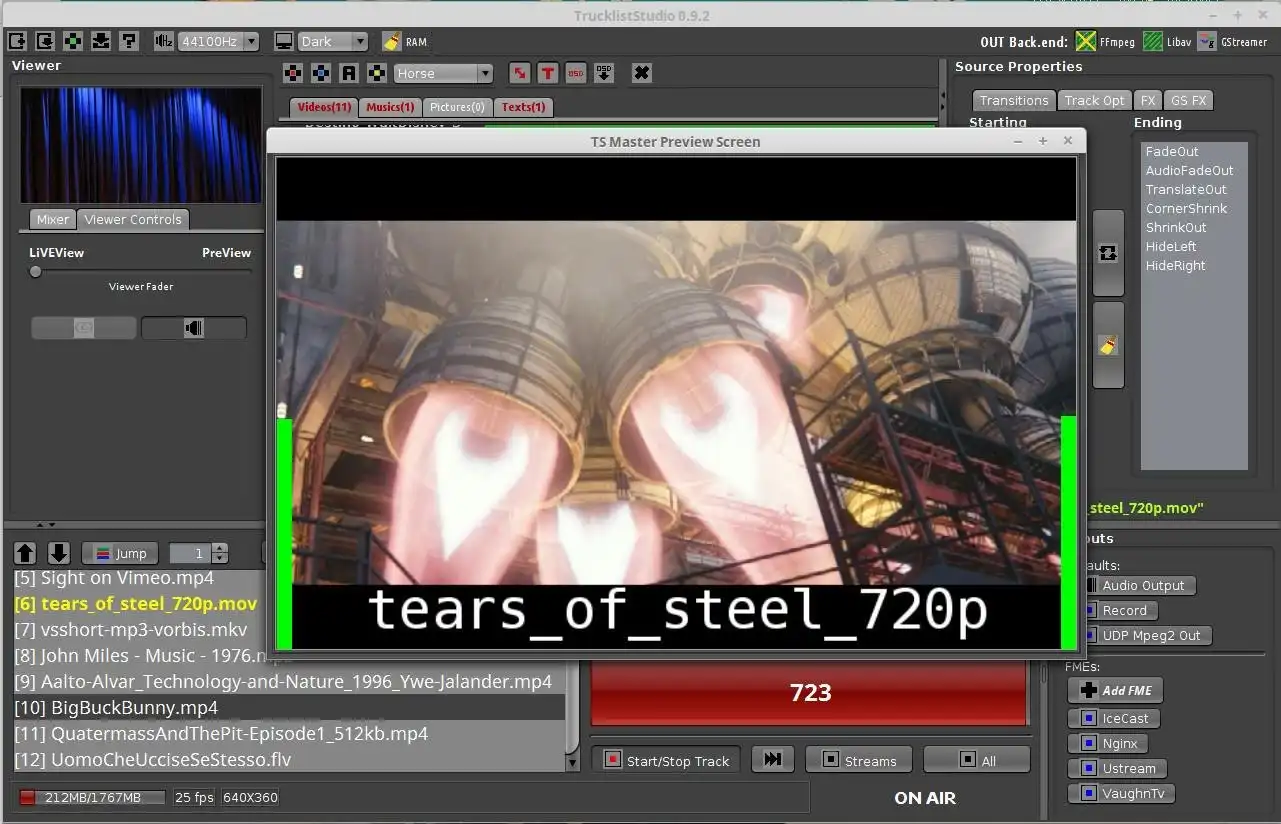Viewport: 1281px width, 824px height.
Task: Switch to the Texts(1) tab
Action: pos(523,107)
